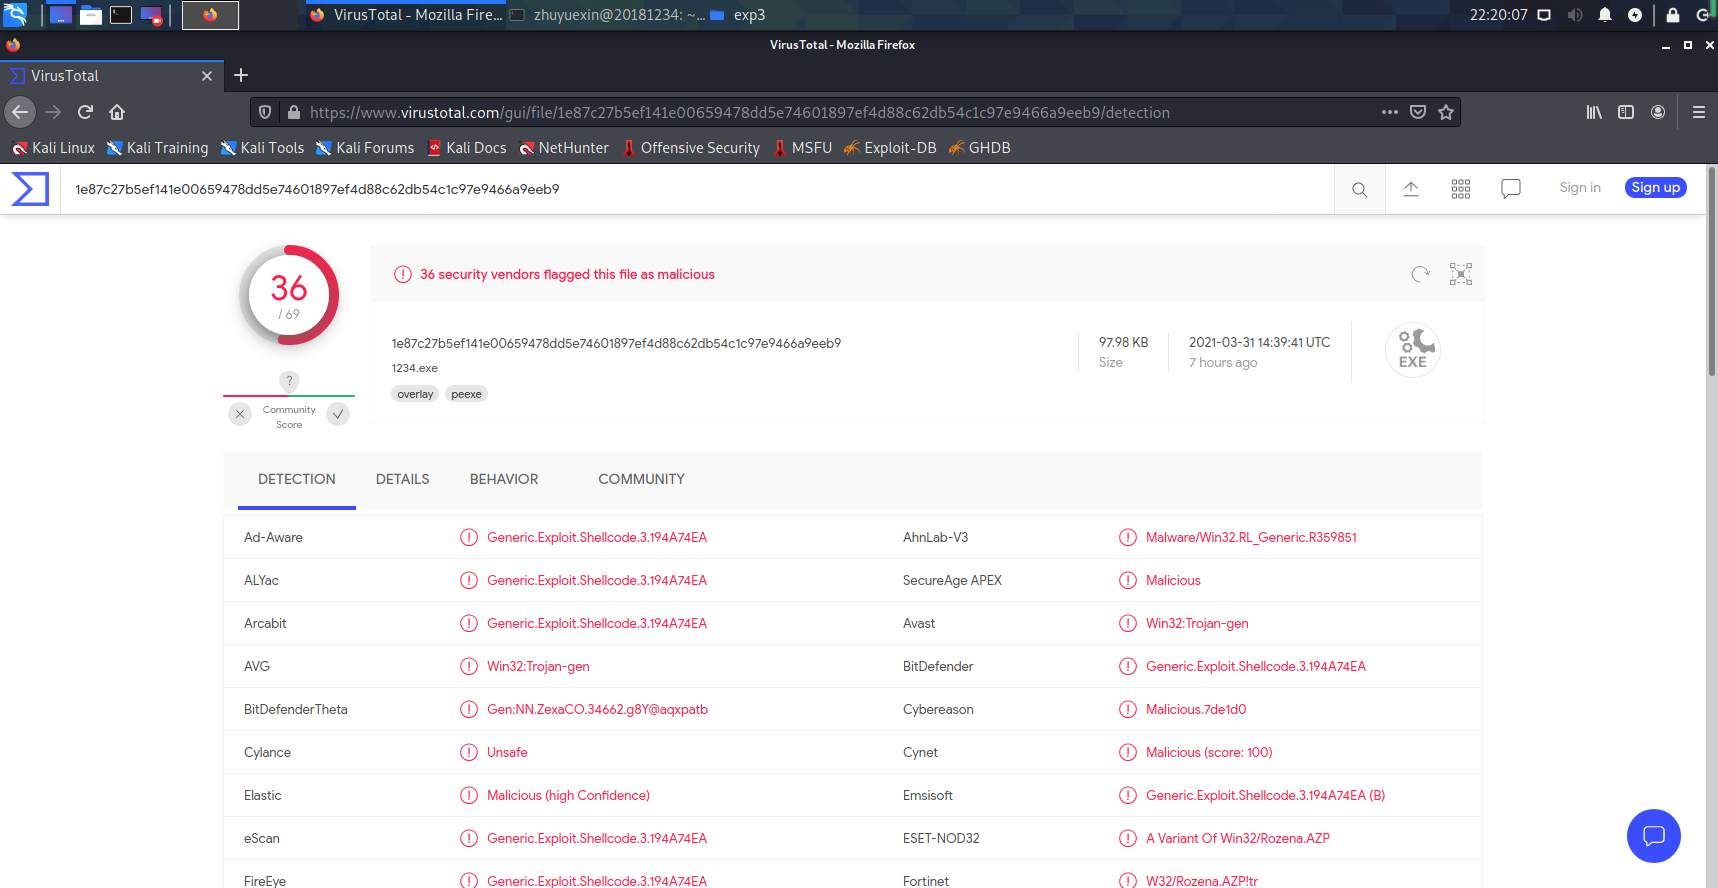This screenshot has width=1718, height=888.
Task: Click the page vertical scrollbar
Action: tap(1711, 270)
